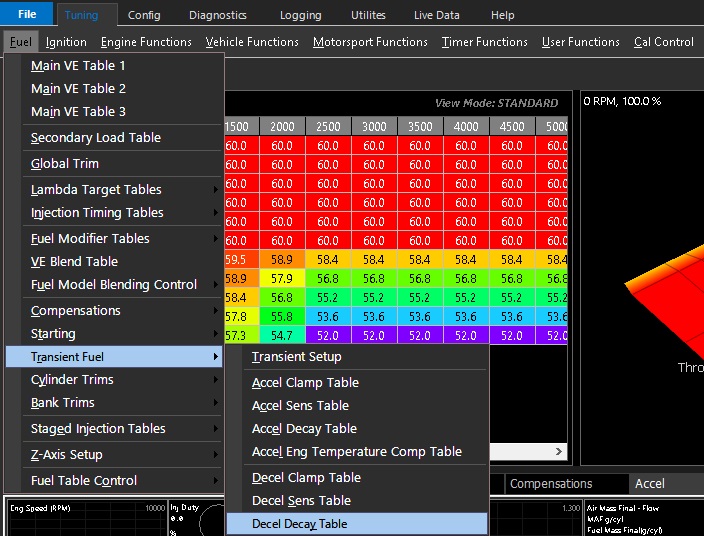Click the 3D surface plot view
The image size is (704, 536).
pyautogui.click(x=642, y=278)
